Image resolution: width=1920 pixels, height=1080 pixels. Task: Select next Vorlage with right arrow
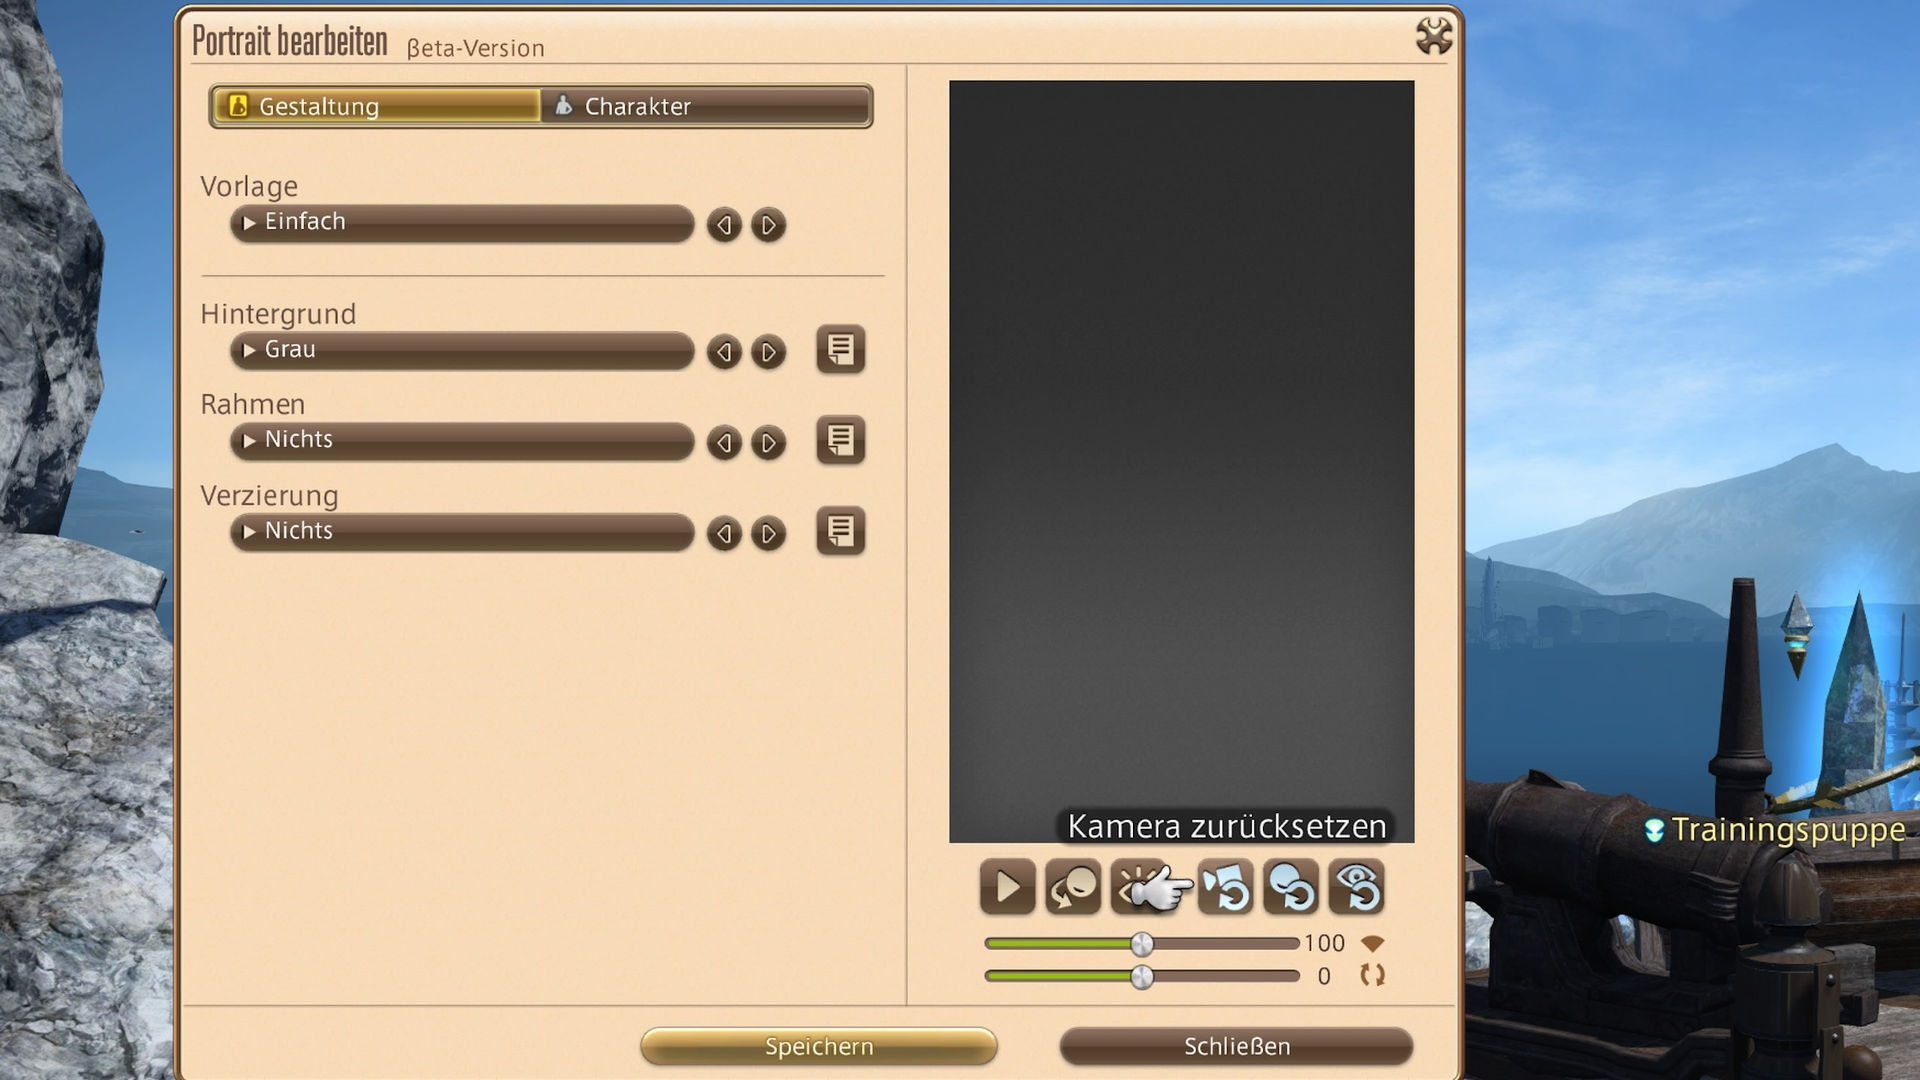768,225
